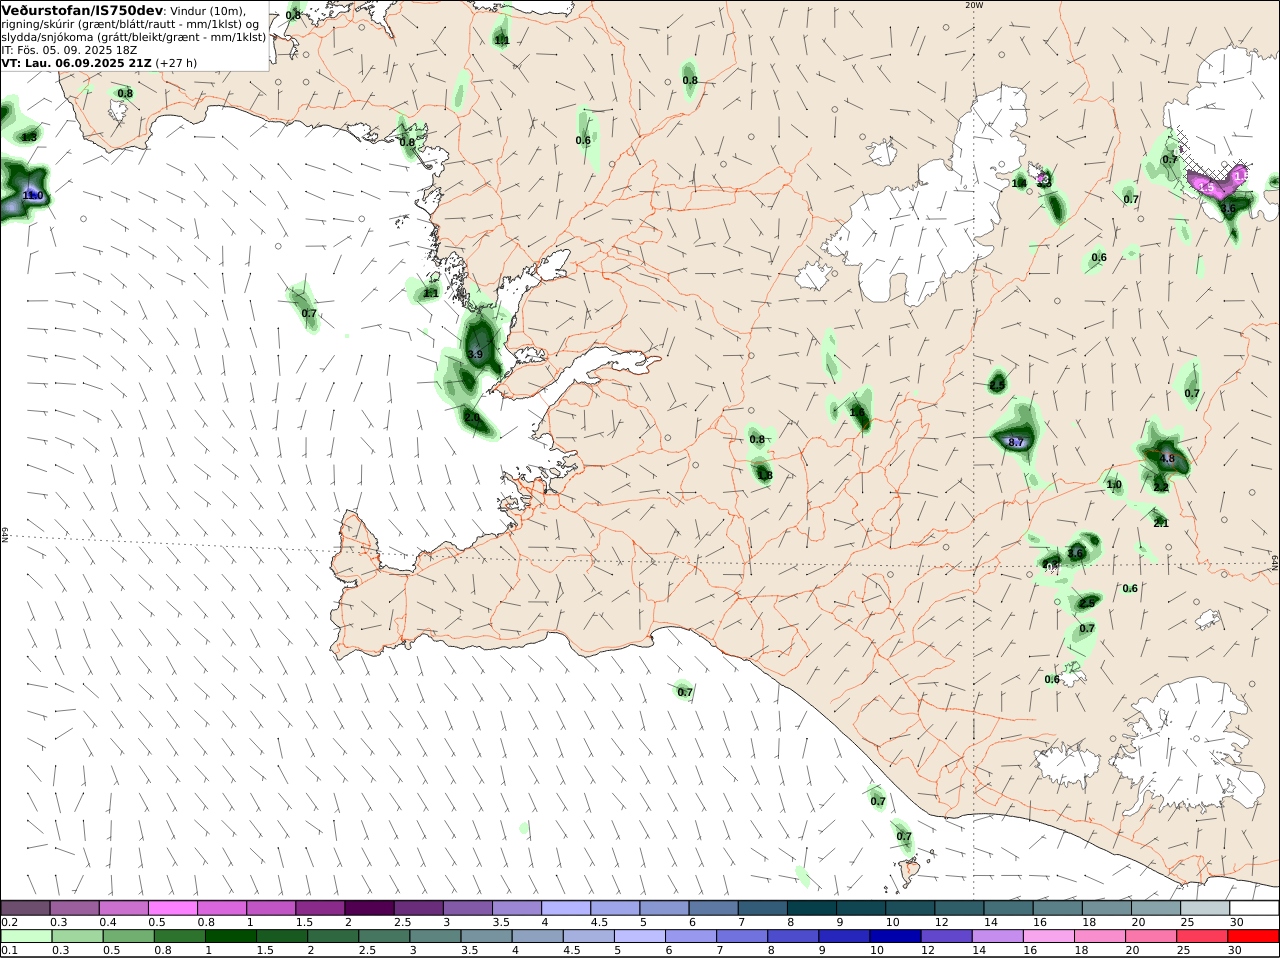1280x958 pixels.
Task: Click the Veðurstofan/IS750dev map title
Action: point(83,11)
